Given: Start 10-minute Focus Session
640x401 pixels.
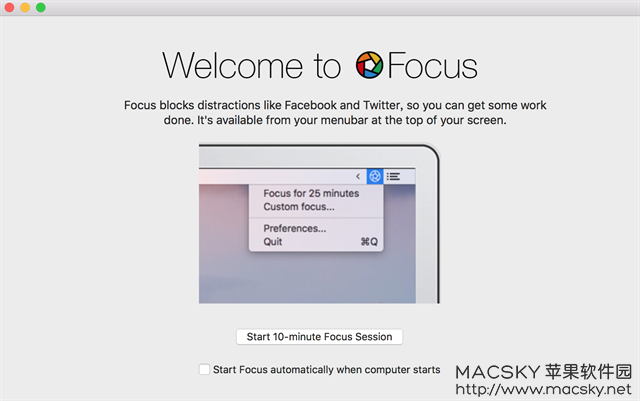Looking at the screenshot, I should [320, 337].
